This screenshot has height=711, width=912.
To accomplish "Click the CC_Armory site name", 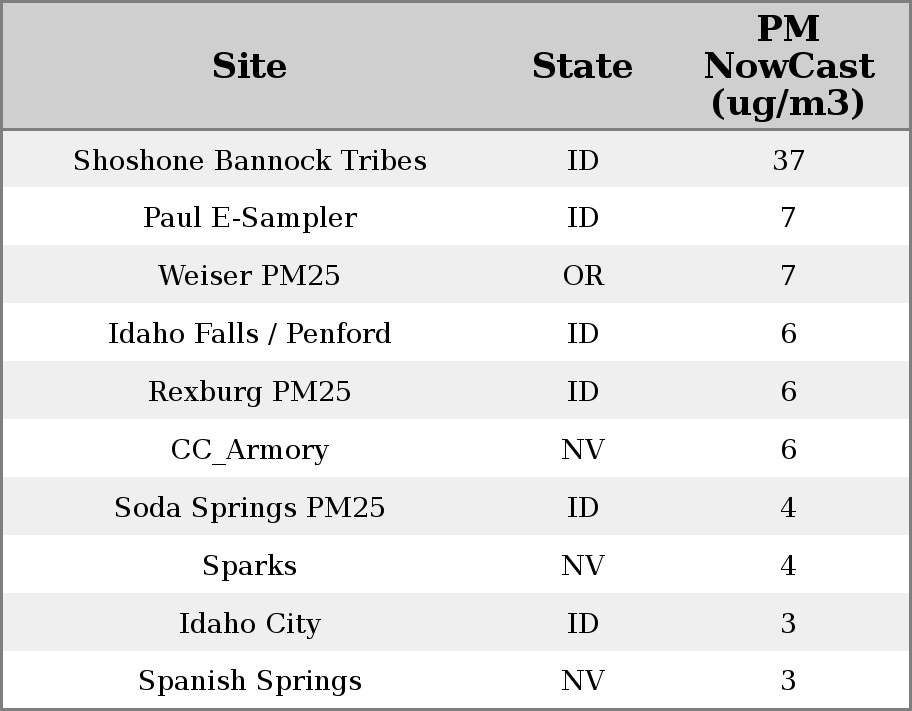I will pos(249,450).
